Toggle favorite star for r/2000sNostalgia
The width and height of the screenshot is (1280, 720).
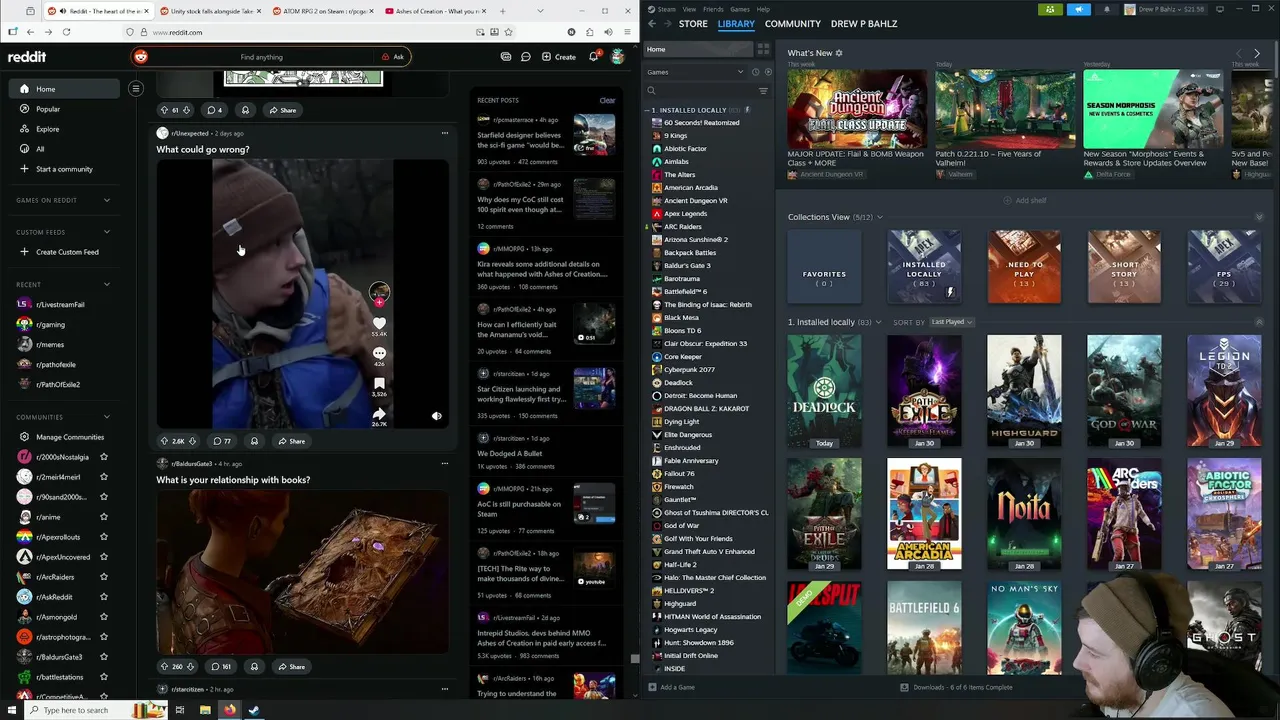point(104,457)
